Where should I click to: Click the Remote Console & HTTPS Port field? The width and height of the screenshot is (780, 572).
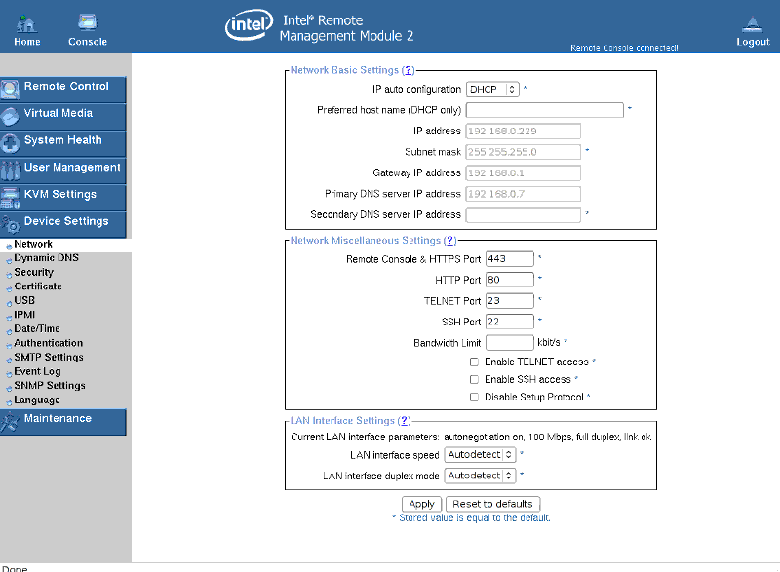click(x=510, y=259)
